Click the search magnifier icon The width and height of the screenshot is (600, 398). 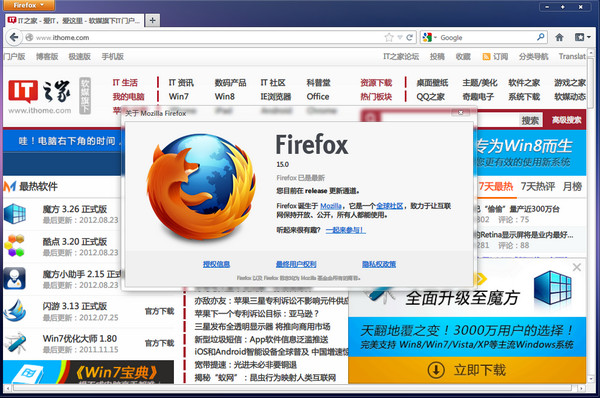(541, 37)
